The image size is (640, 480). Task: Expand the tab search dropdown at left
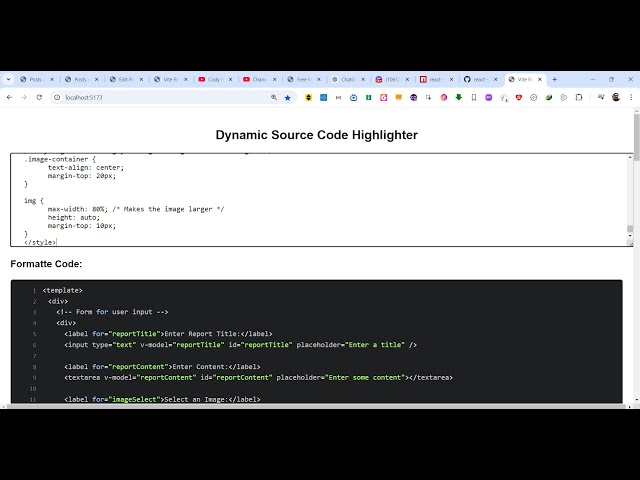(x=7, y=79)
